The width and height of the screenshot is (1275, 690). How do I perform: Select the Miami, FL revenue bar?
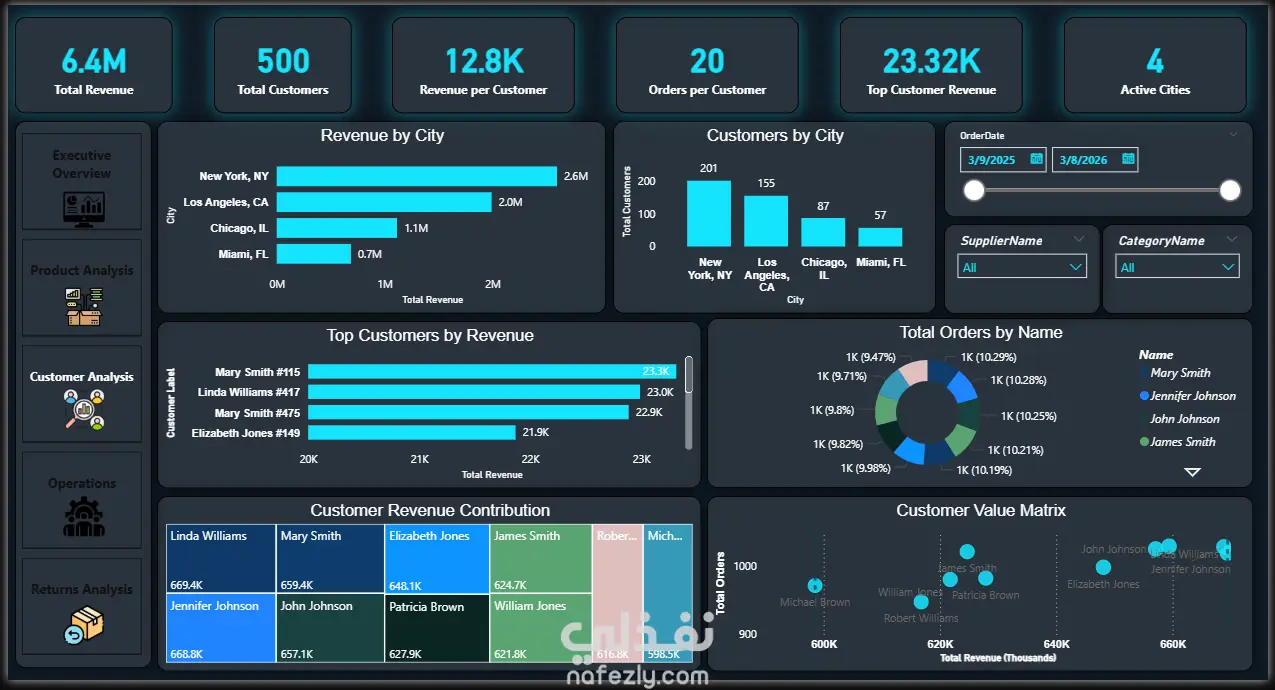pyautogui.click(x=314, y=254)
